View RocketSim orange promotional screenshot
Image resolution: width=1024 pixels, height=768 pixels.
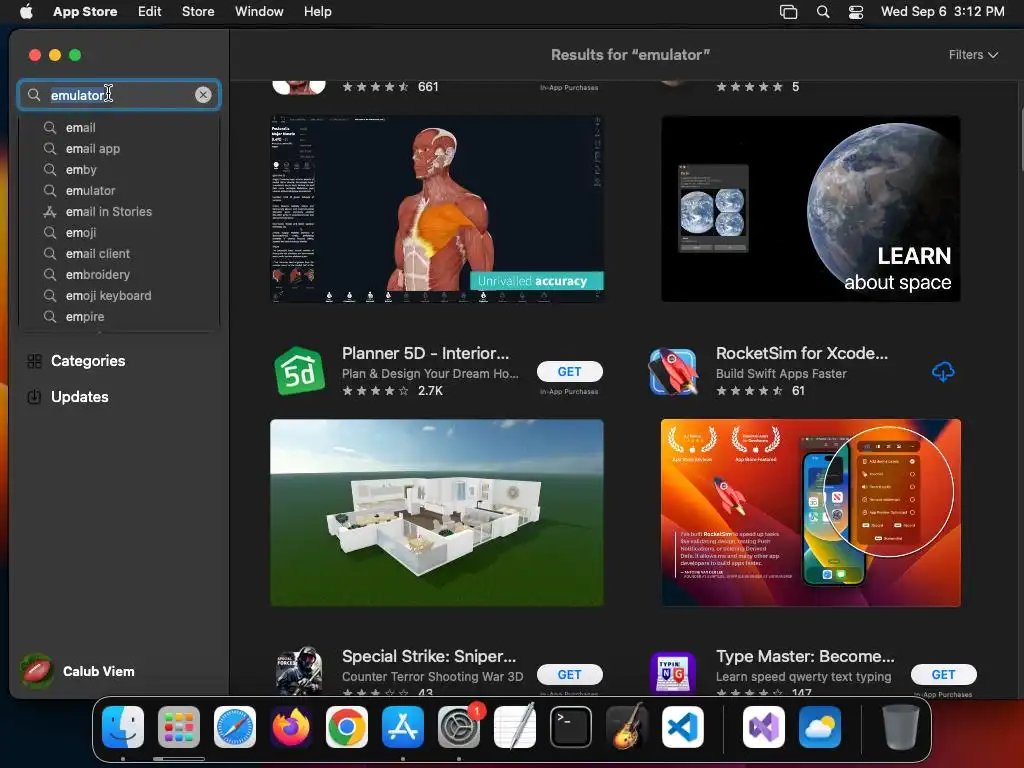(x=810, y=513)
